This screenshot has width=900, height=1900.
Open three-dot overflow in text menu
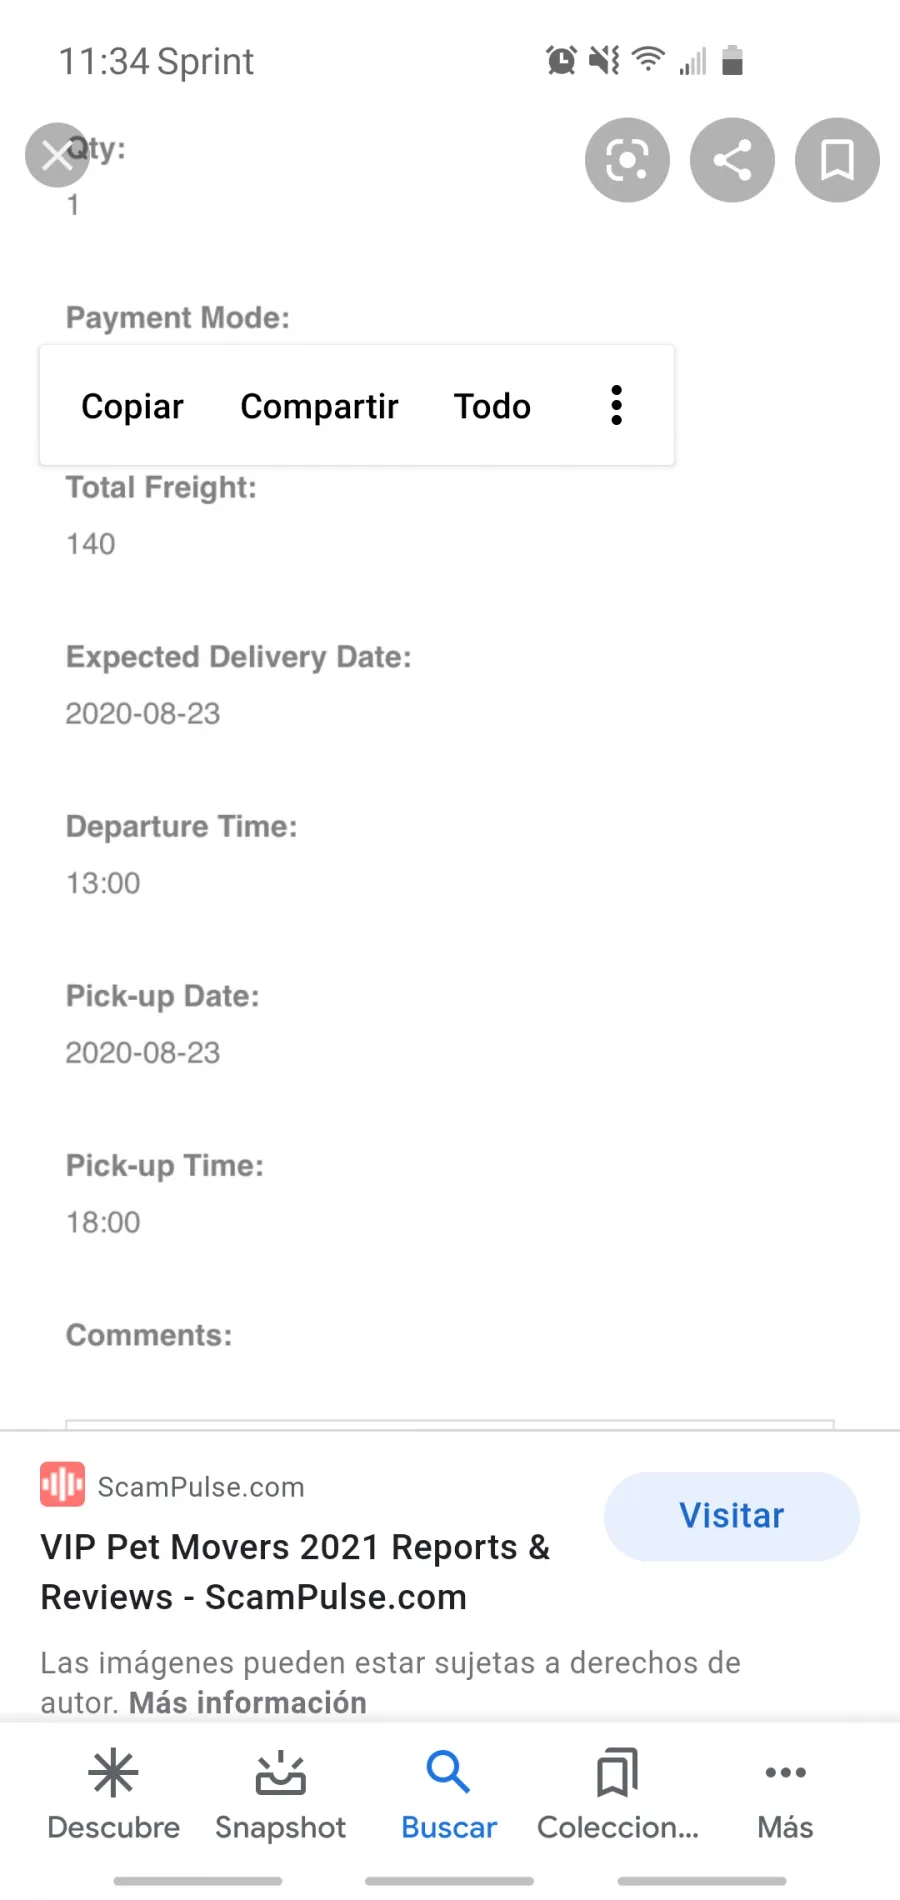pos(617,405)
